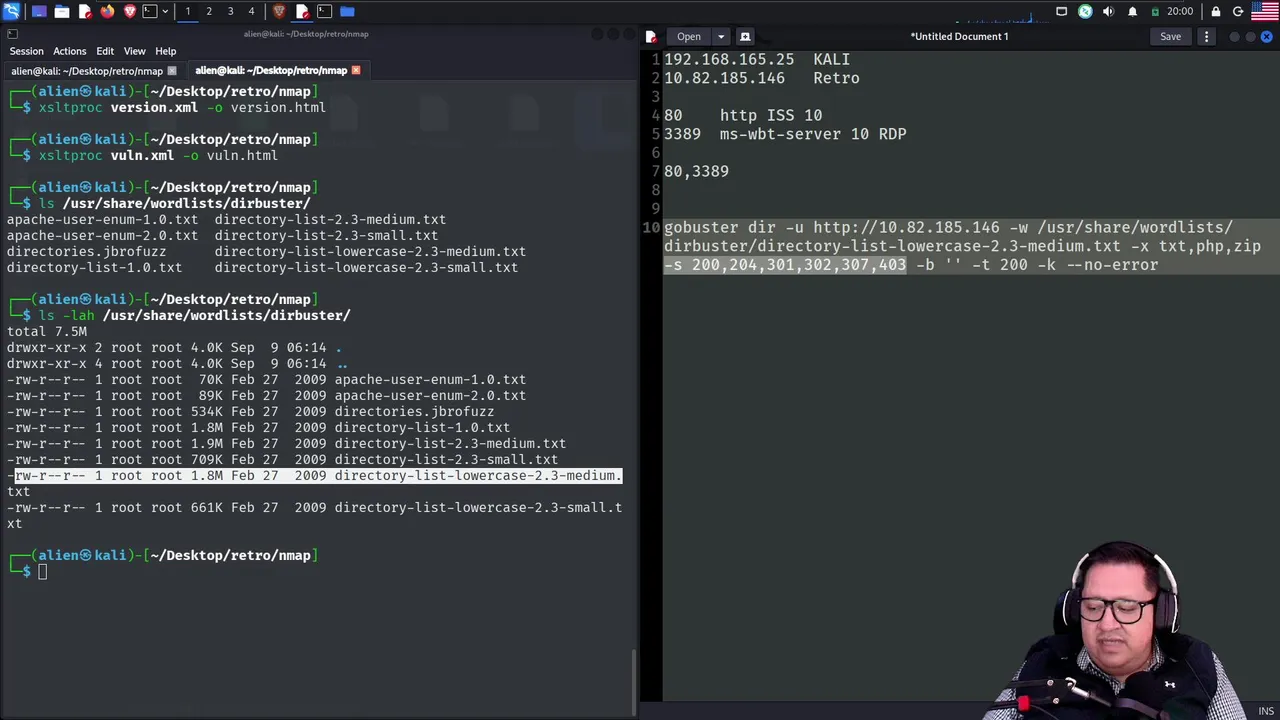Switch to workspace 1
The width and height of the screenshot is (1280, 720).
point(187,11)
